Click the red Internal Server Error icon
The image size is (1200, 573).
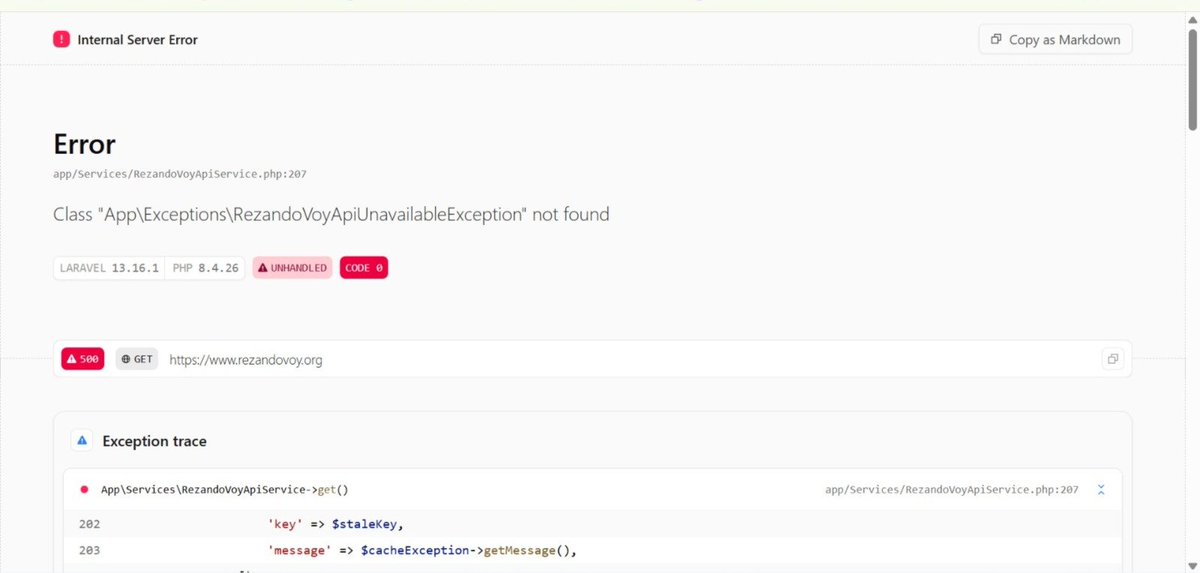[62, 40]
